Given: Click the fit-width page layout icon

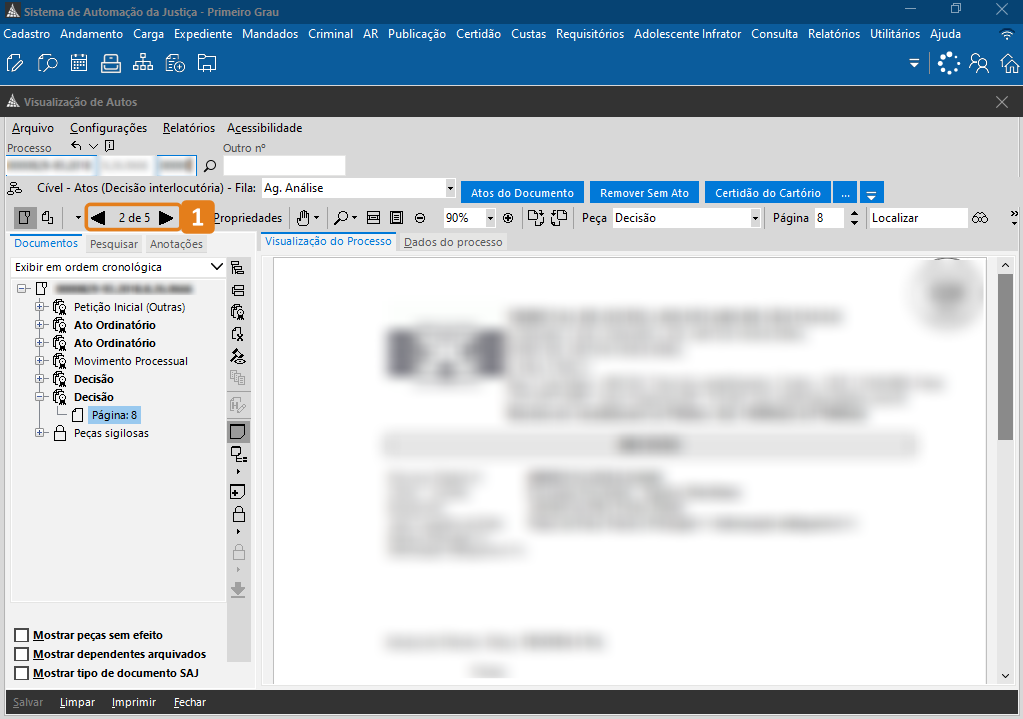Looking at the screenshot, I should point(374,218).
